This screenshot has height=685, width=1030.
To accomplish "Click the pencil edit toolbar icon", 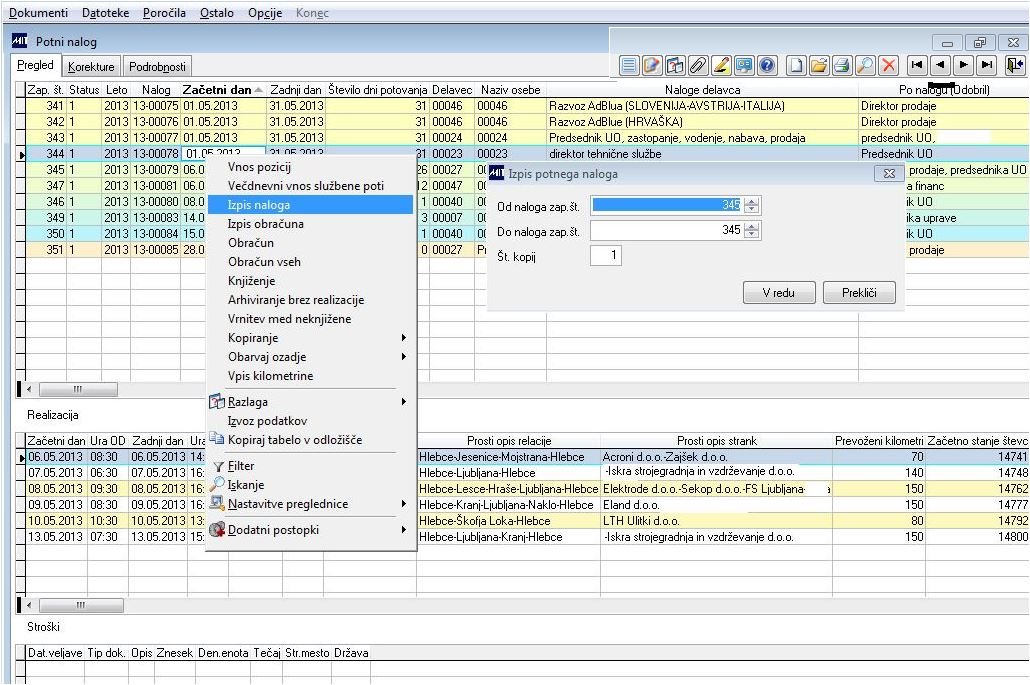I will coord(722,66).
